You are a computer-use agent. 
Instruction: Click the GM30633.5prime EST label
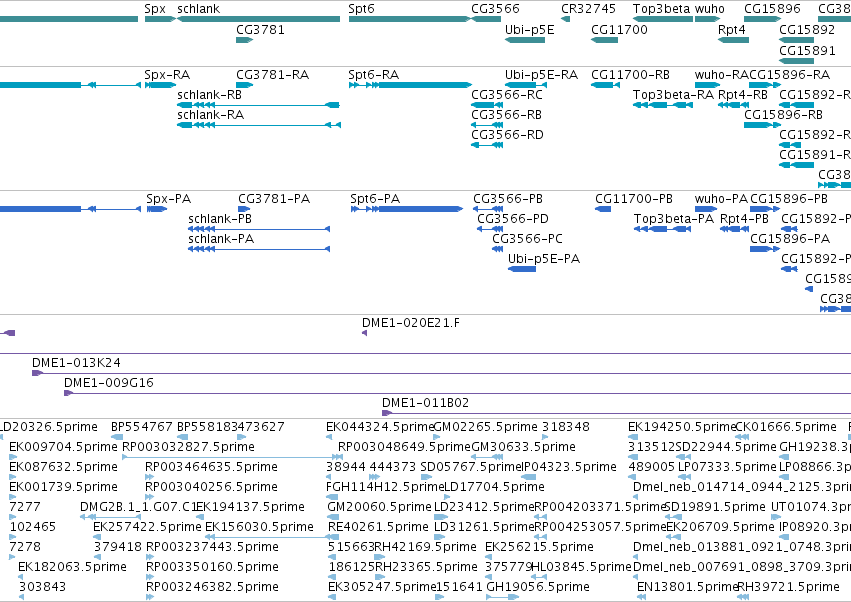[x=523, y=447]
